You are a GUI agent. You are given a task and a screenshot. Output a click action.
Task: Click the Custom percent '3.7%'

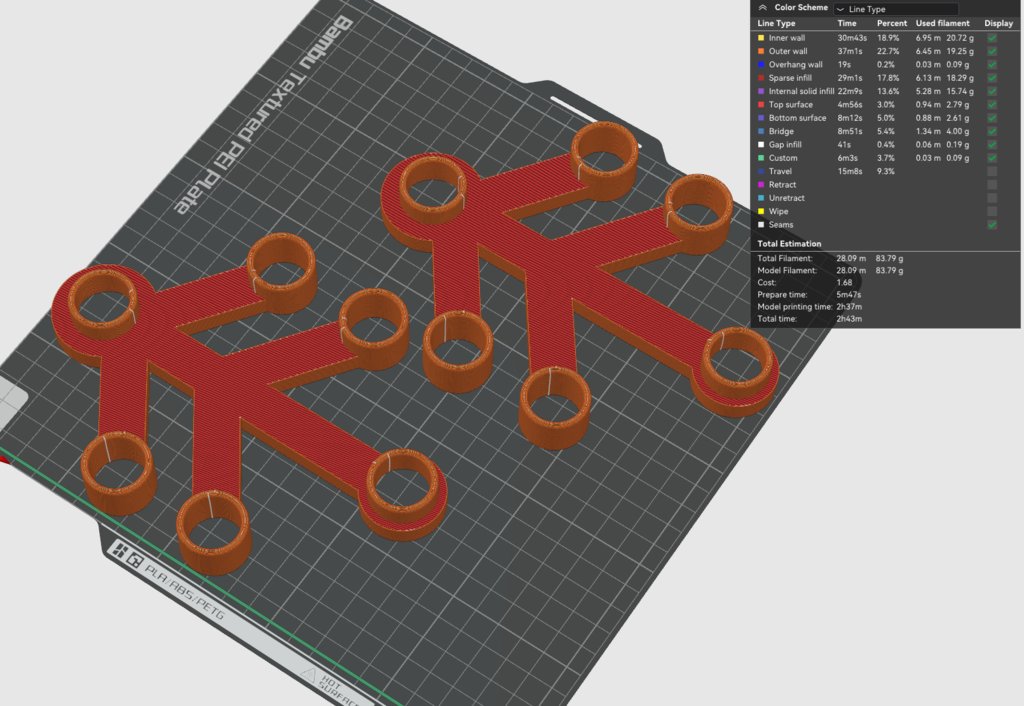tap(886, 158)
